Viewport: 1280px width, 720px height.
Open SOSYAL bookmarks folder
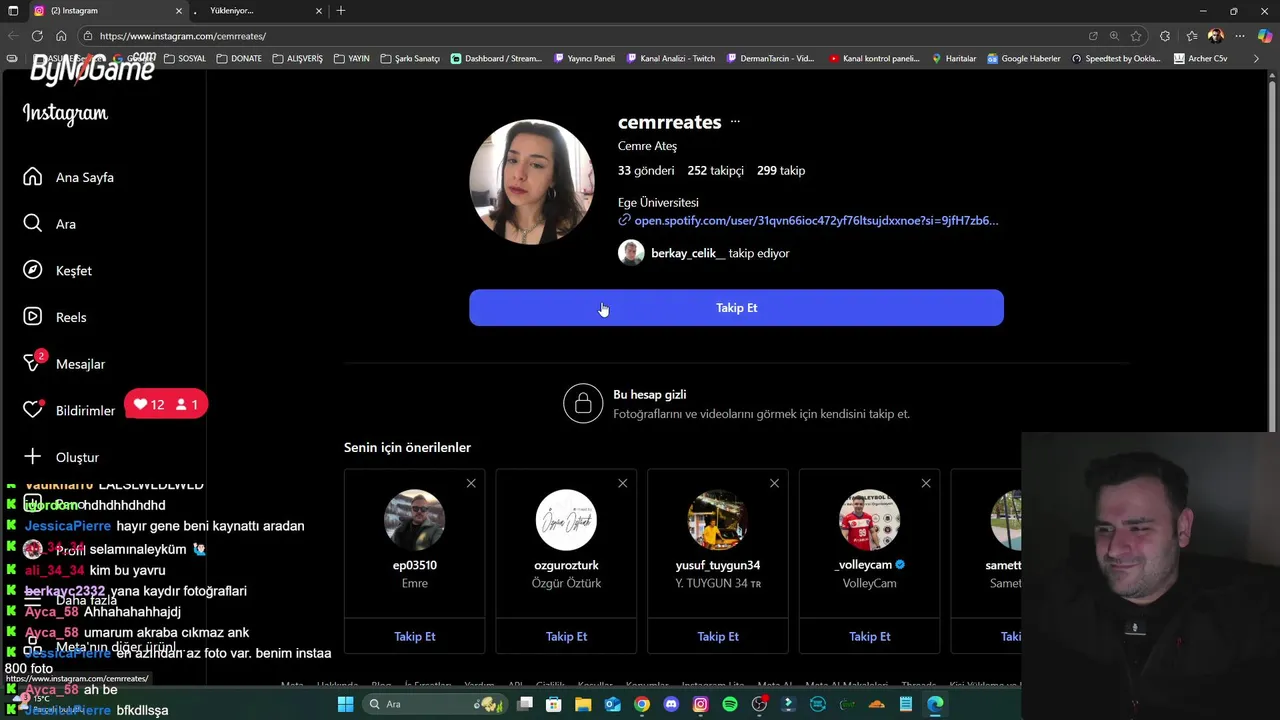pyautogui.click(x=185, y=58)
